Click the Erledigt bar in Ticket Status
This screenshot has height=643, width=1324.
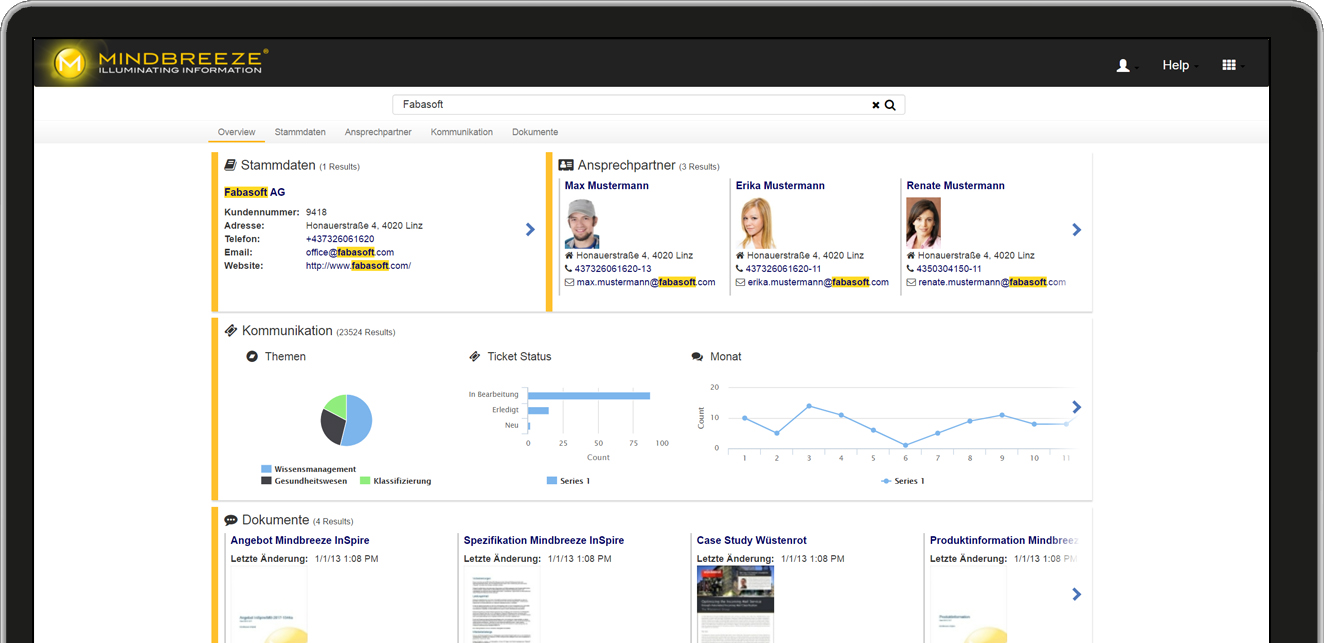point(538,410)
